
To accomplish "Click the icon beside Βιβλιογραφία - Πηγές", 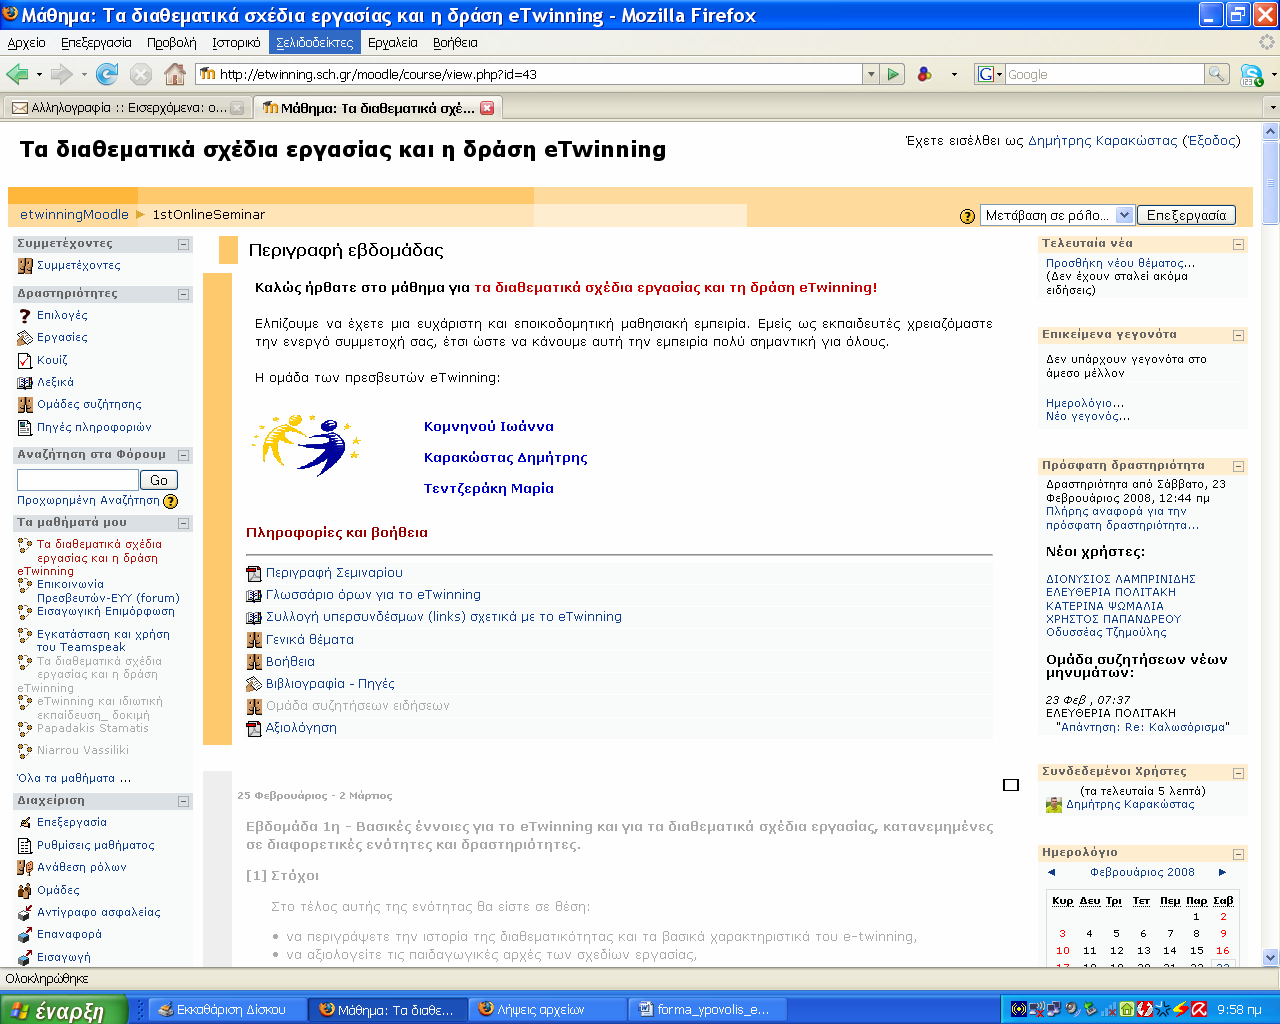I will 254,684.
